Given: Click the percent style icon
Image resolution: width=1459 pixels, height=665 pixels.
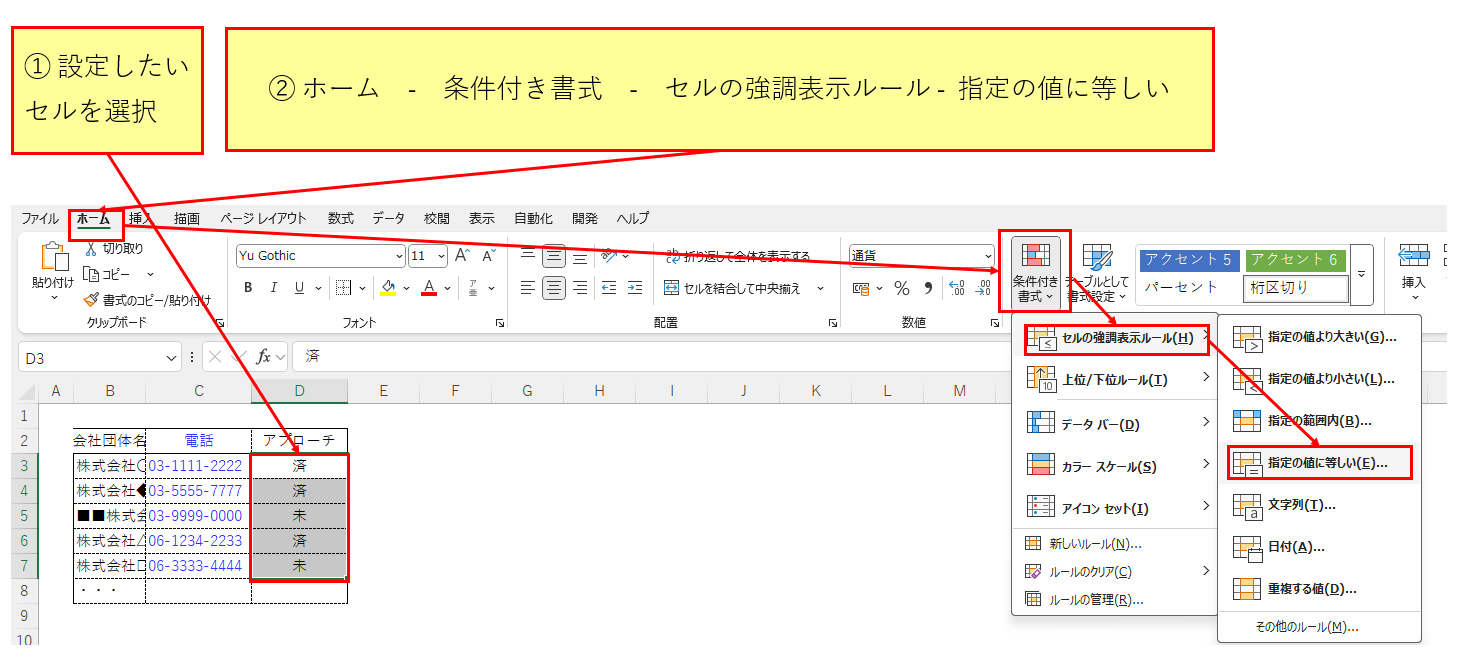Looking at the screenshot, I should tap(901, 288).
